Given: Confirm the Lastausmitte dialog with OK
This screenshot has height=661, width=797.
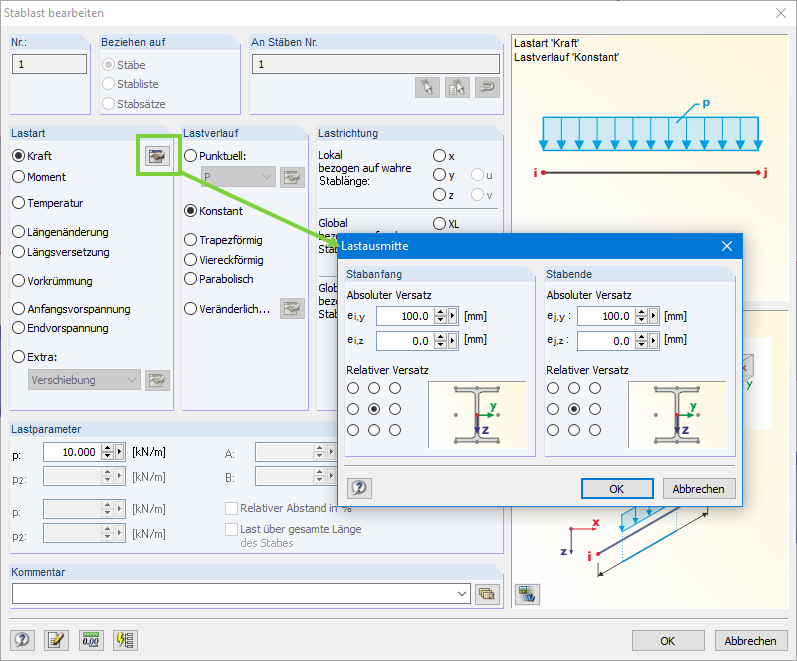Looking at the screenshot, I should click(x=617, y=489).
